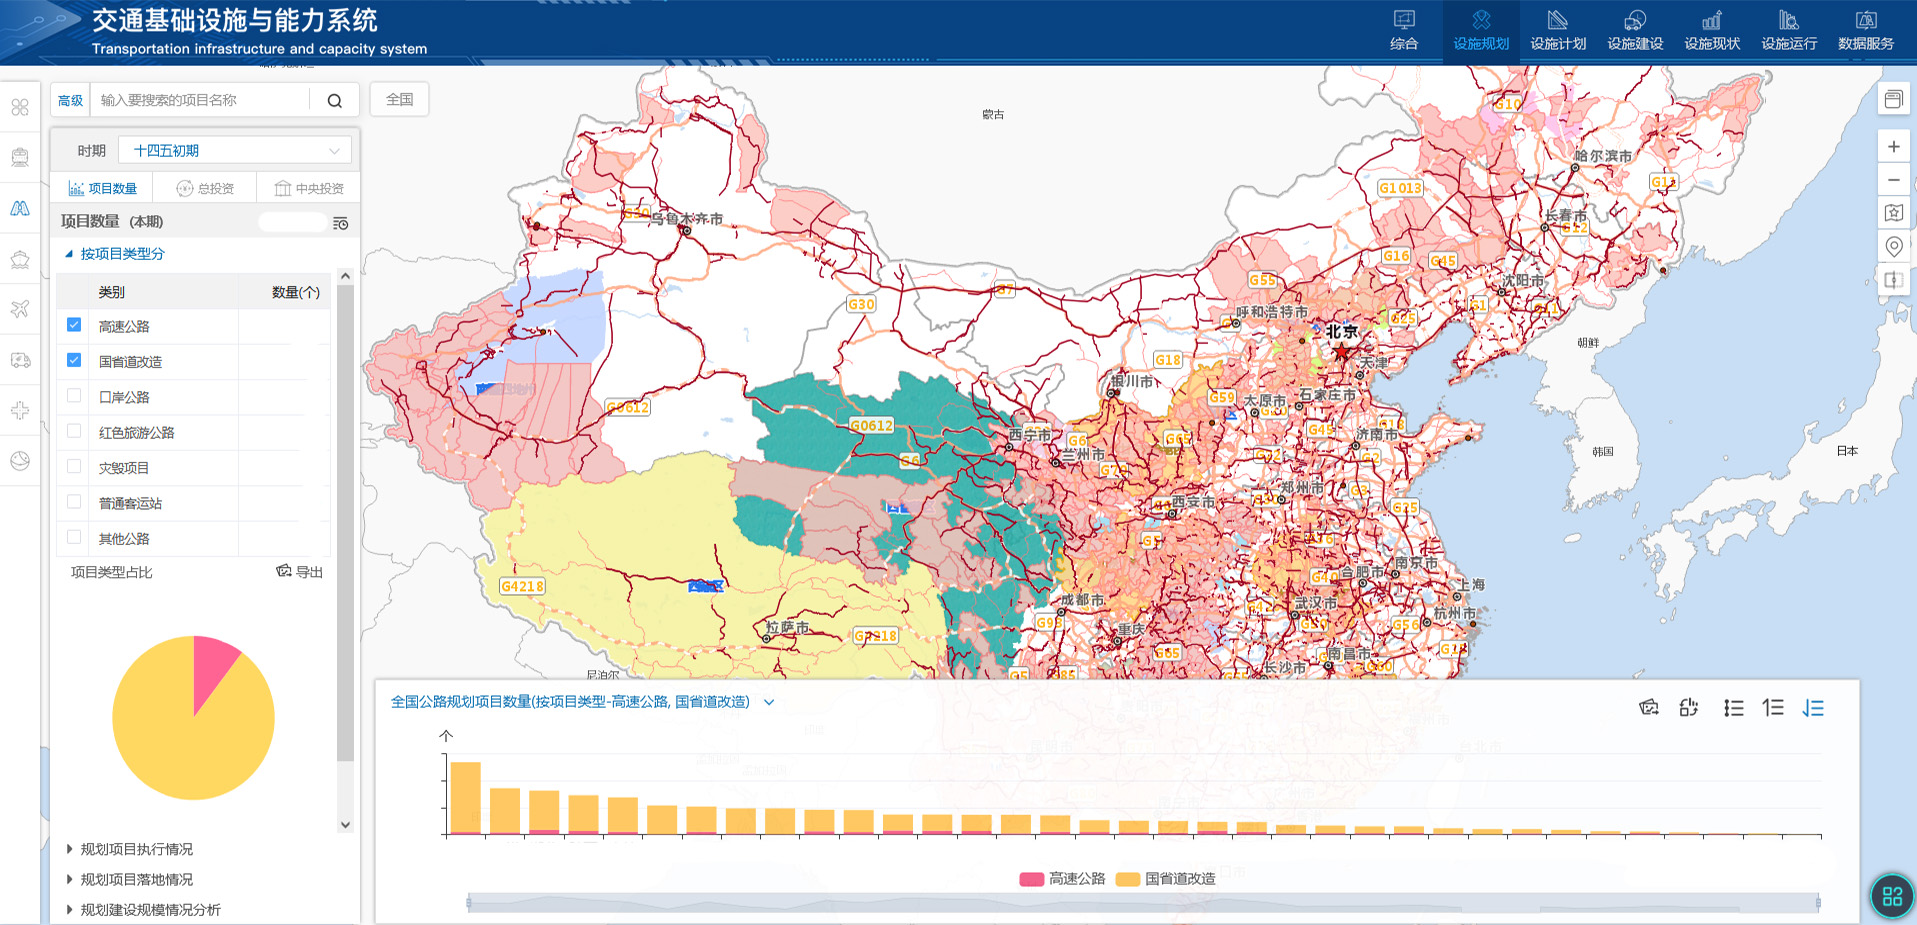Click the ship icon in left sidebar
The image size is (1917, 925).
[20, 259]
